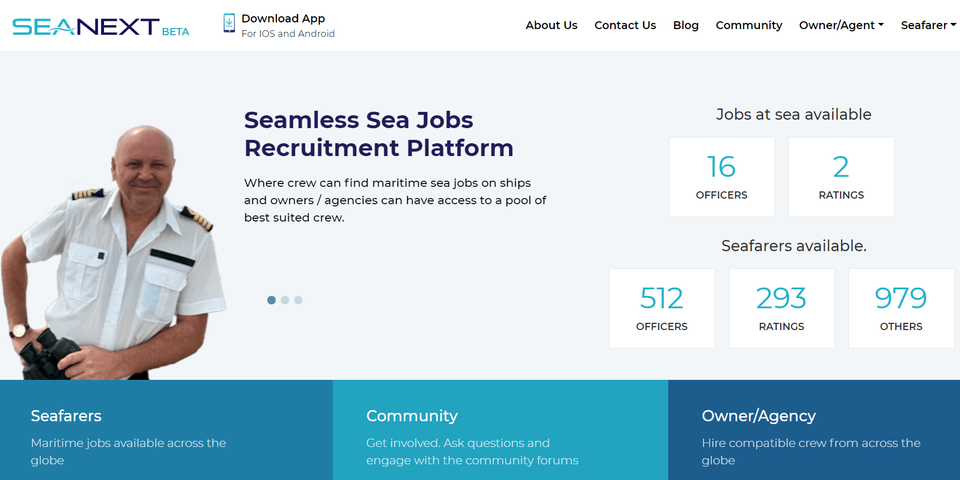Open the Community forums panel at bottom
Image resolution: width=960 pixels, height=480 pixels.
[x=500, y=431]
